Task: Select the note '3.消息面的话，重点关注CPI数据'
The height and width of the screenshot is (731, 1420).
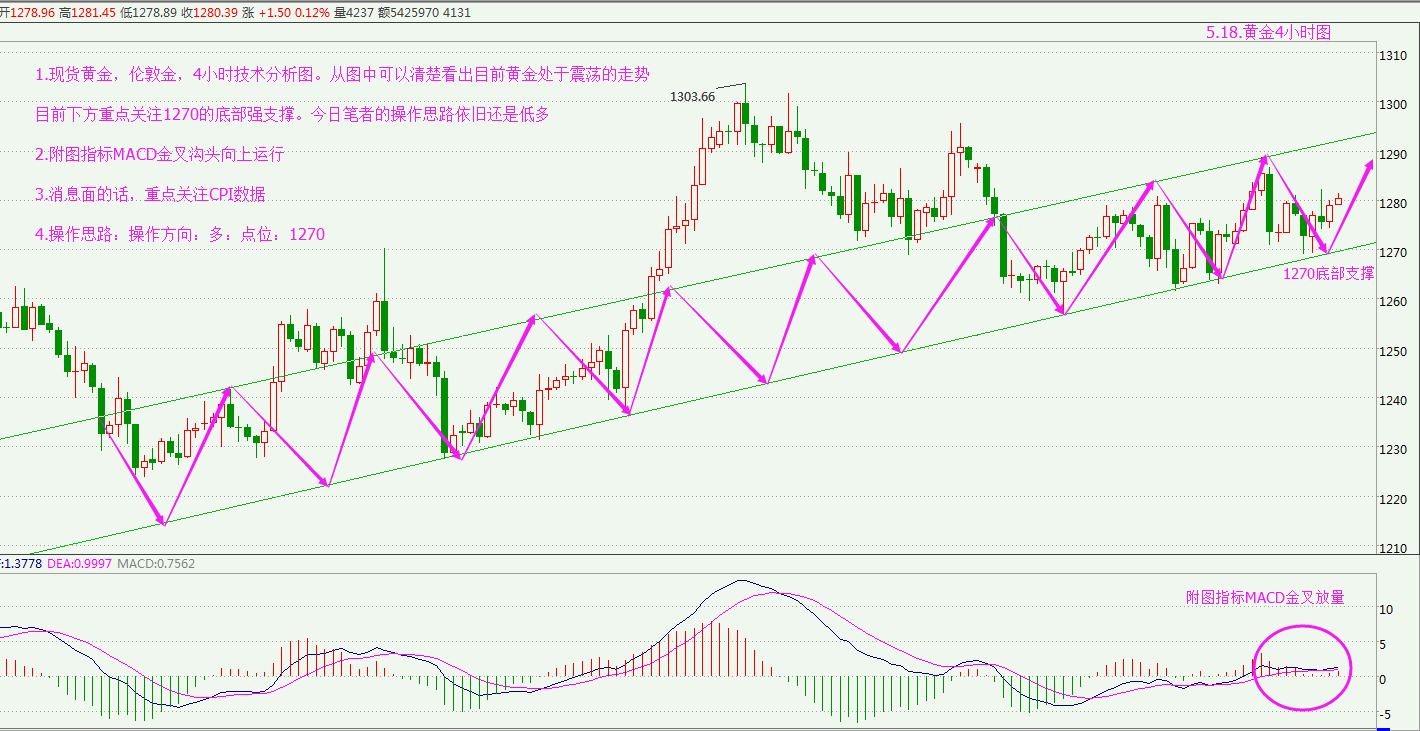Action: [150, 194]
